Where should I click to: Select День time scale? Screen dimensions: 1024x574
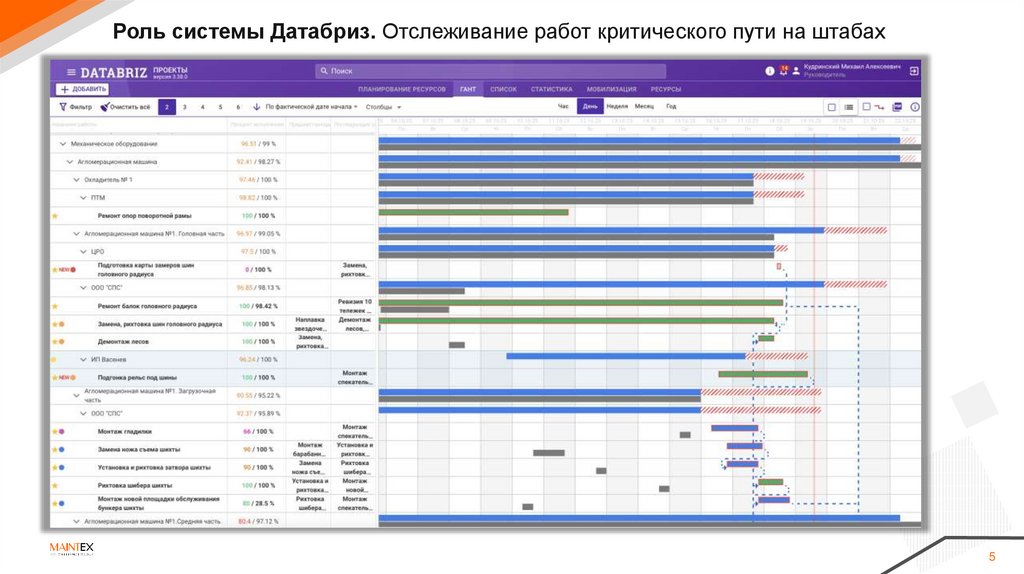click(x=590, y=106)
